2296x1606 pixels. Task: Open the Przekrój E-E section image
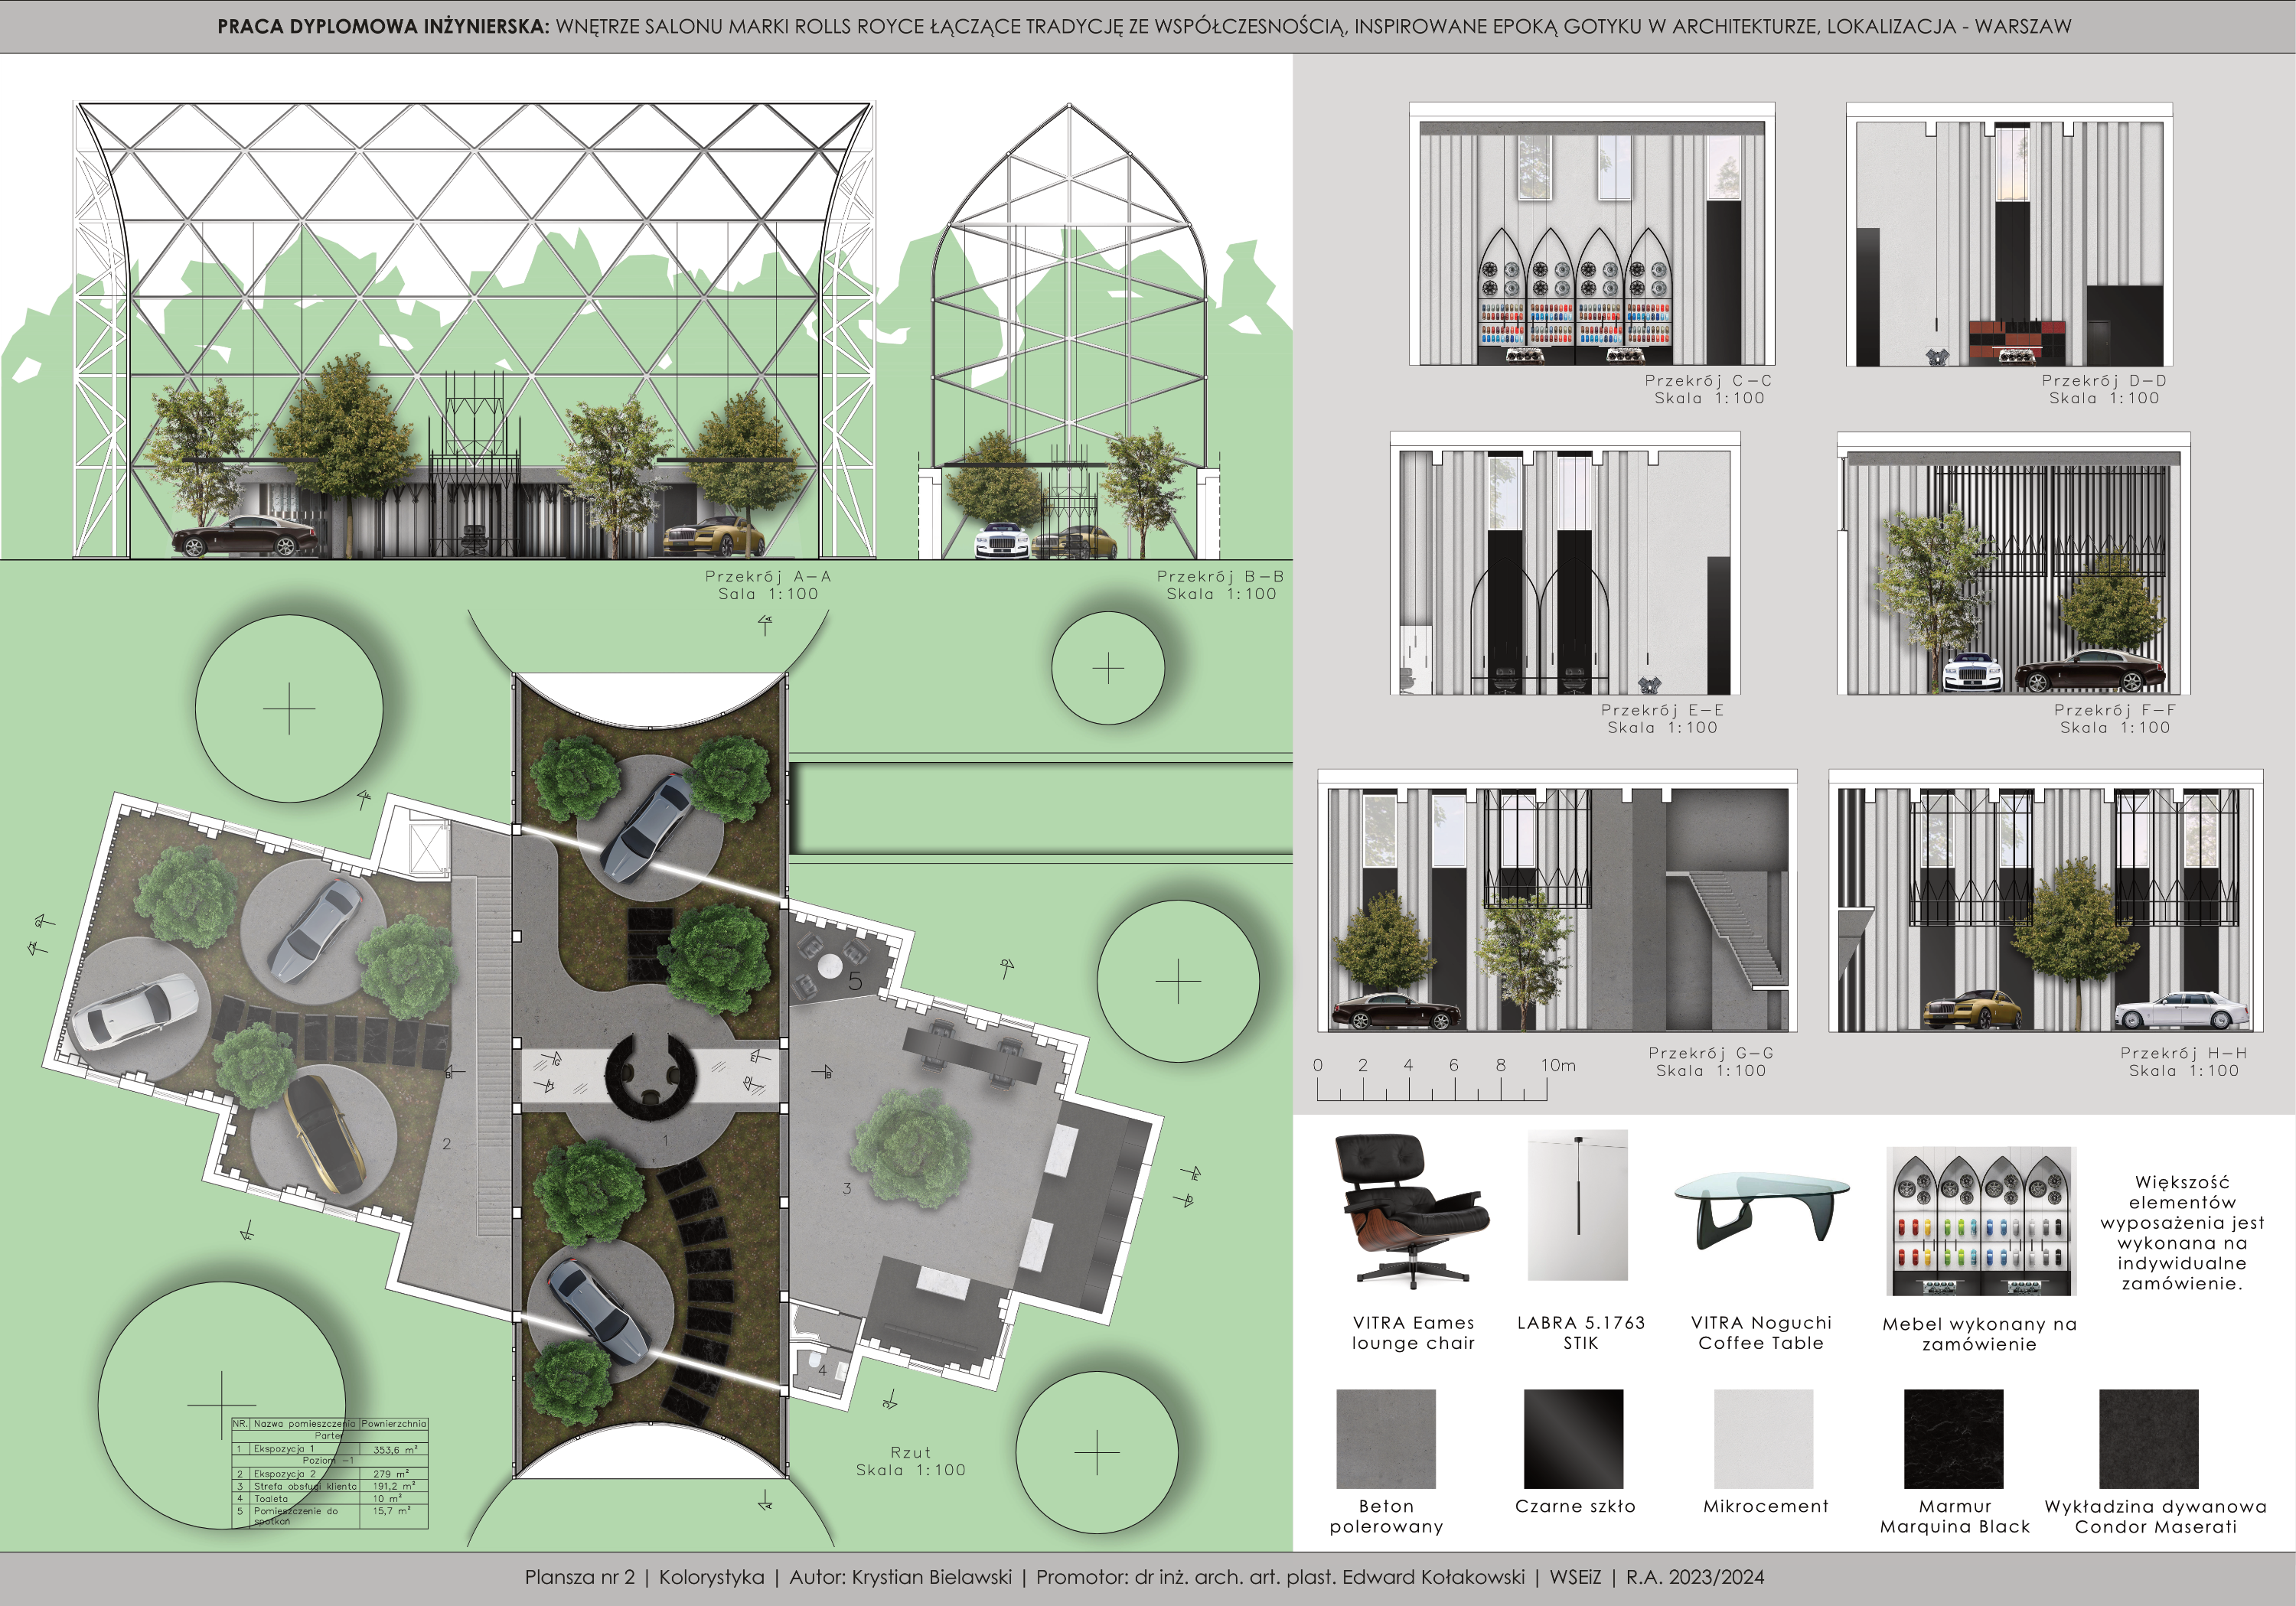coord(1565,563)
